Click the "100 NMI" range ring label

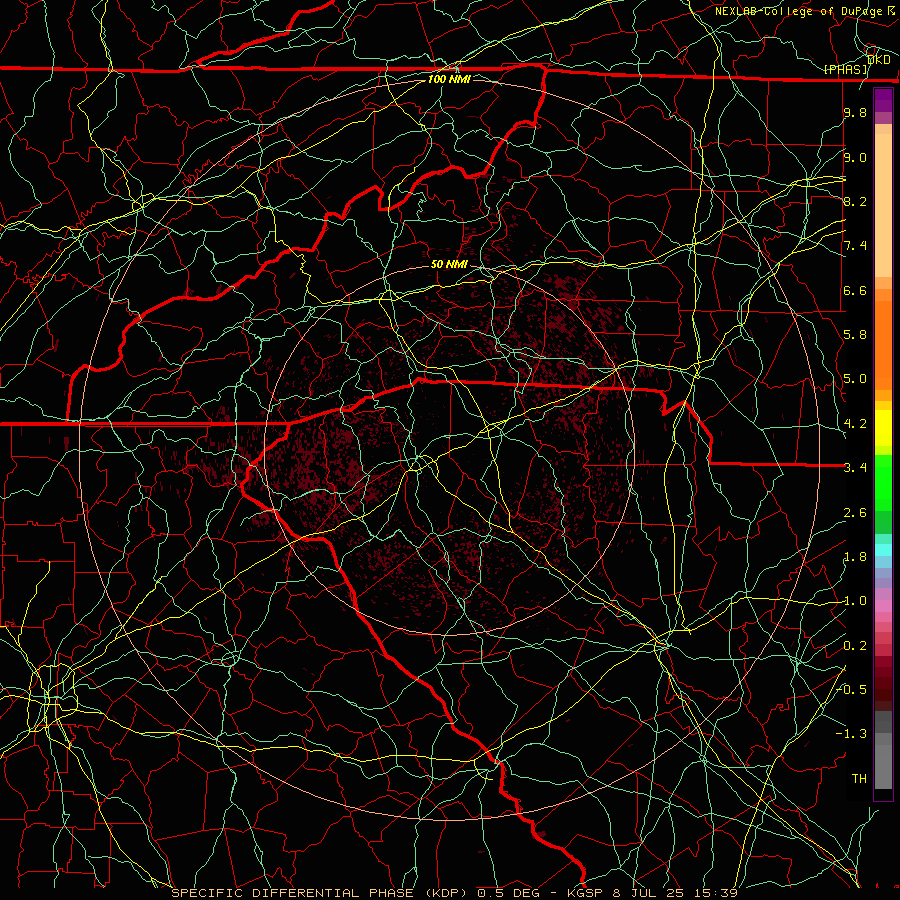click(449, 79)
